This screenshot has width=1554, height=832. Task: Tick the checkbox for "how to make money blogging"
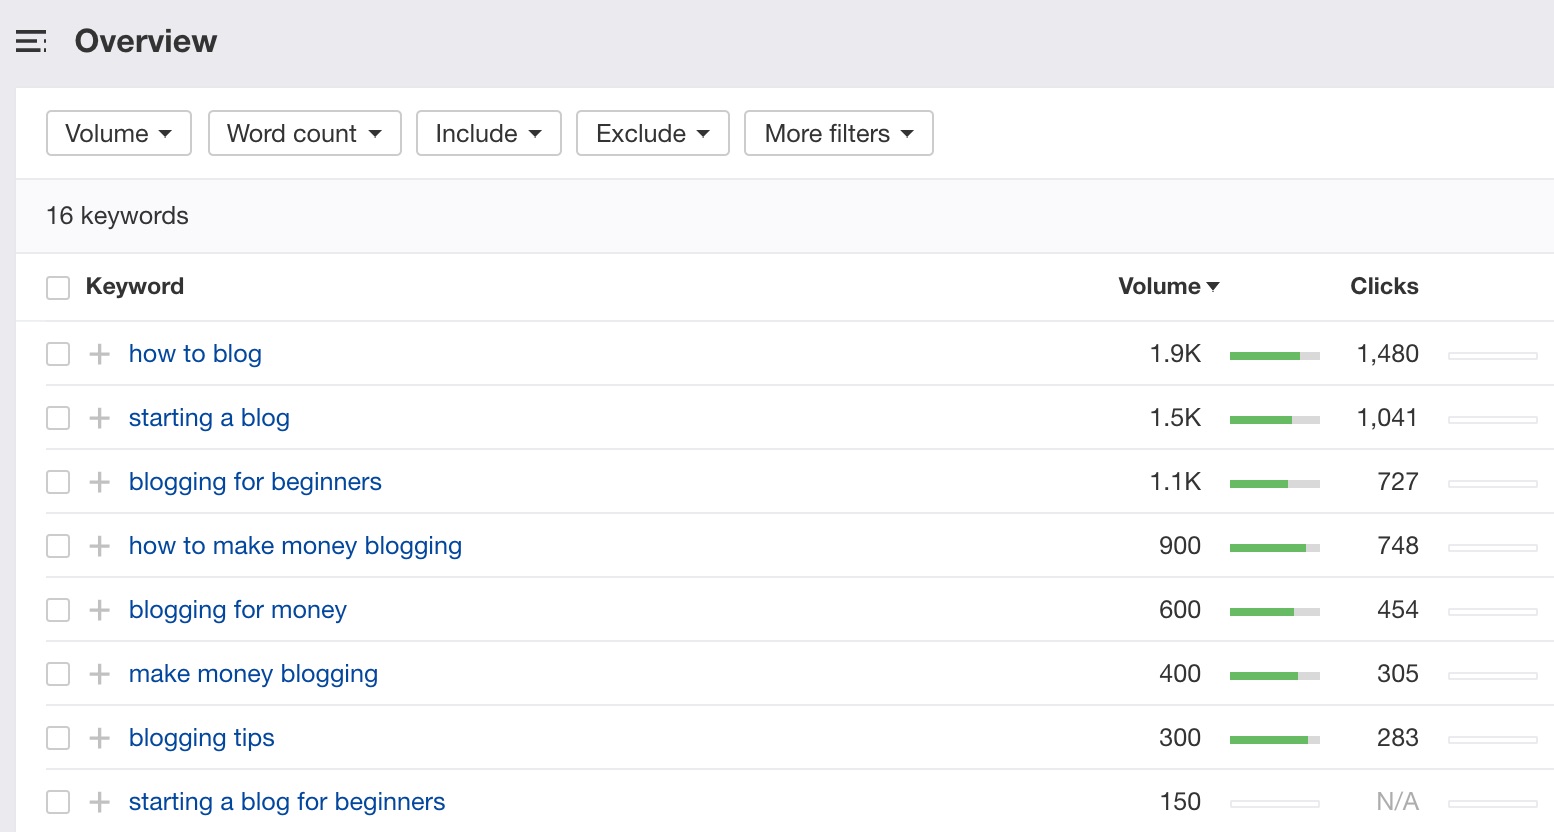tap(57, 545)
